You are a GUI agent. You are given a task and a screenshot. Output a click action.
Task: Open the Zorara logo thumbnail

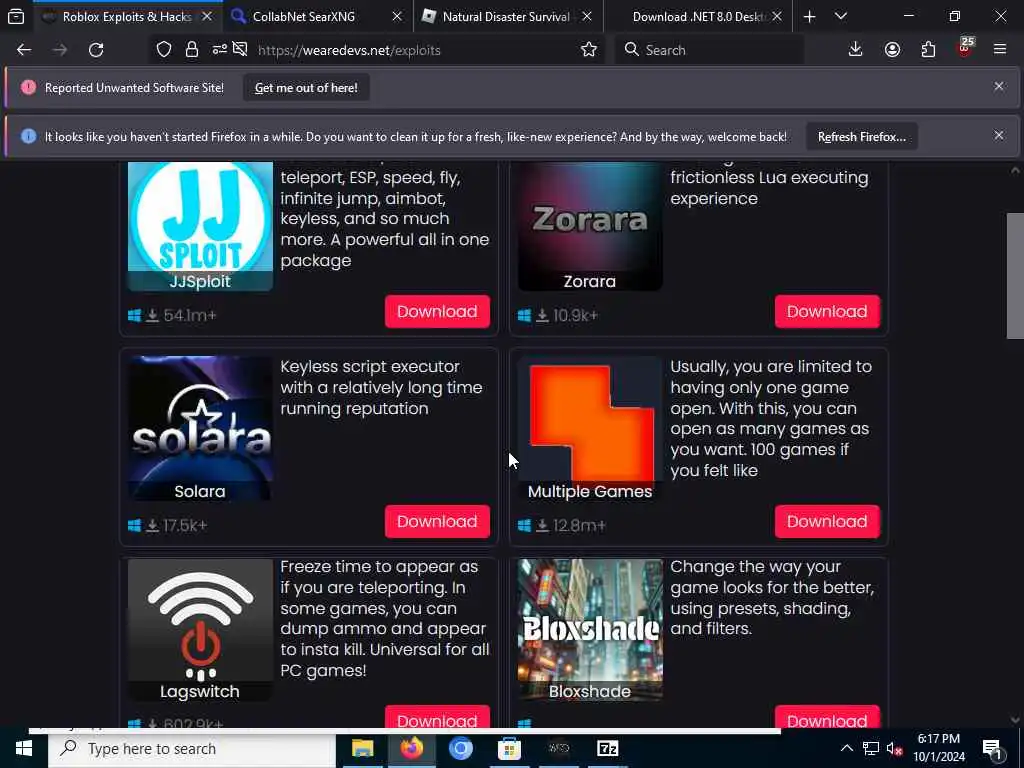[x=590, y=226]
